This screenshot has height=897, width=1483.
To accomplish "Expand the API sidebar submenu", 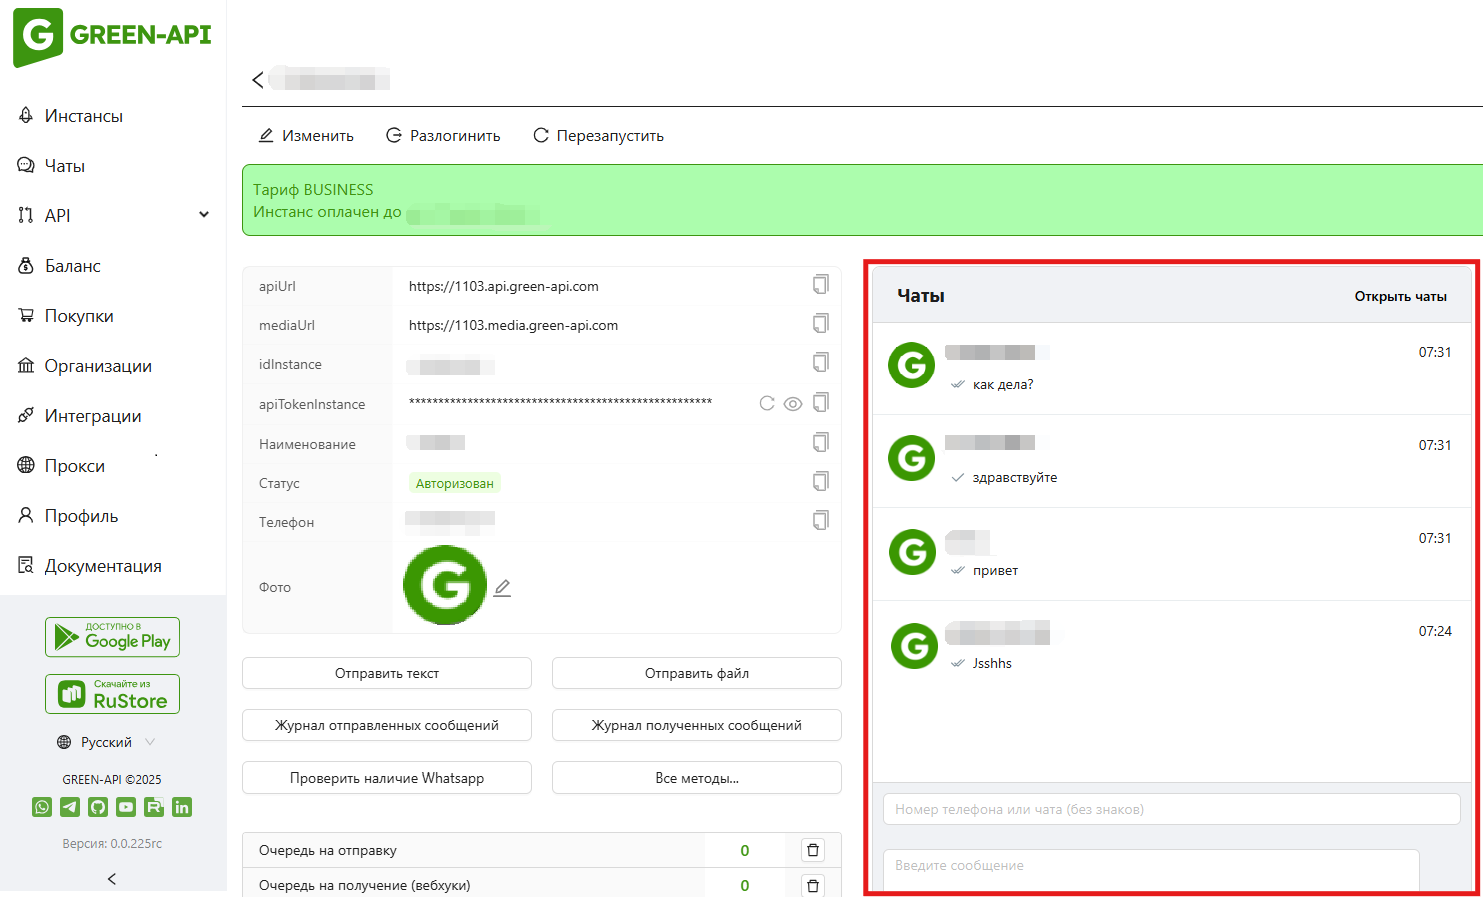I will (x=204, y=215).
